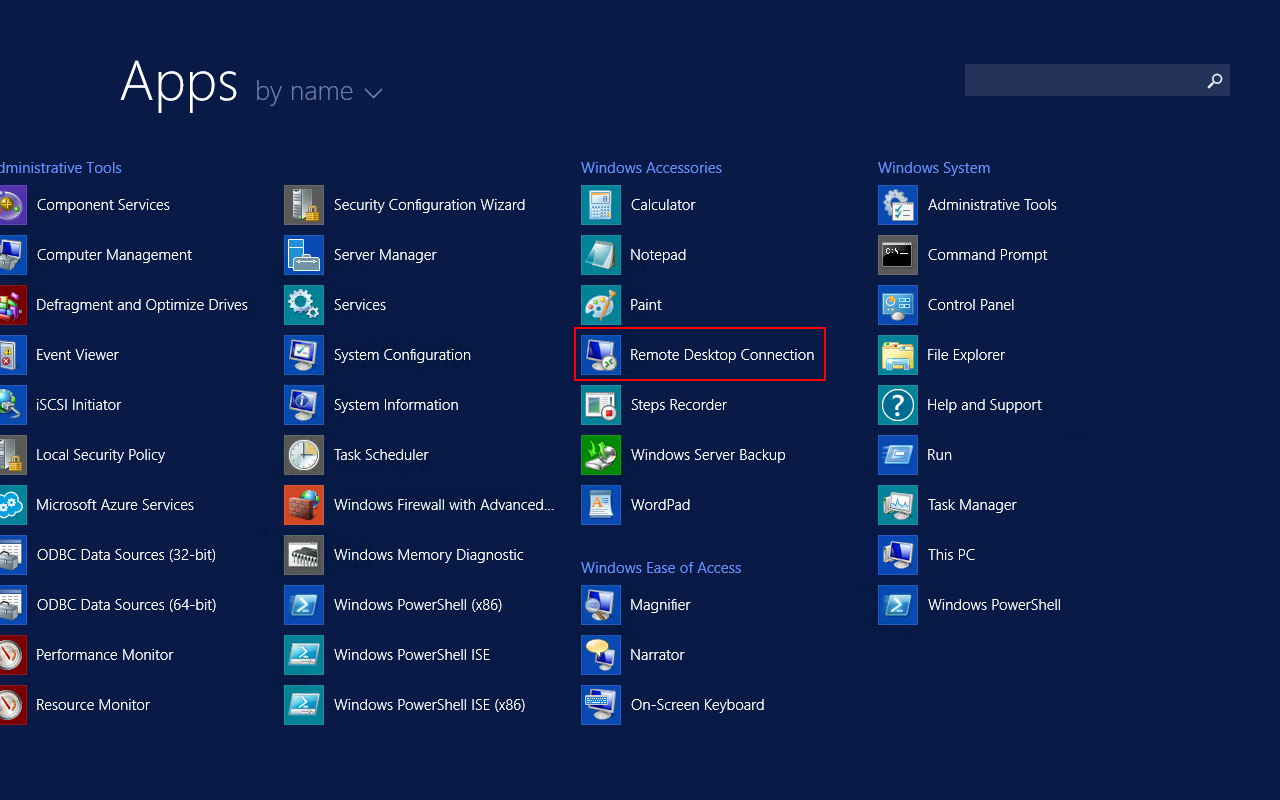The image size is (1280, 800).
Task: Click 'ODBC Data Sources (64-bit)' label
Action: coord(126,605)
